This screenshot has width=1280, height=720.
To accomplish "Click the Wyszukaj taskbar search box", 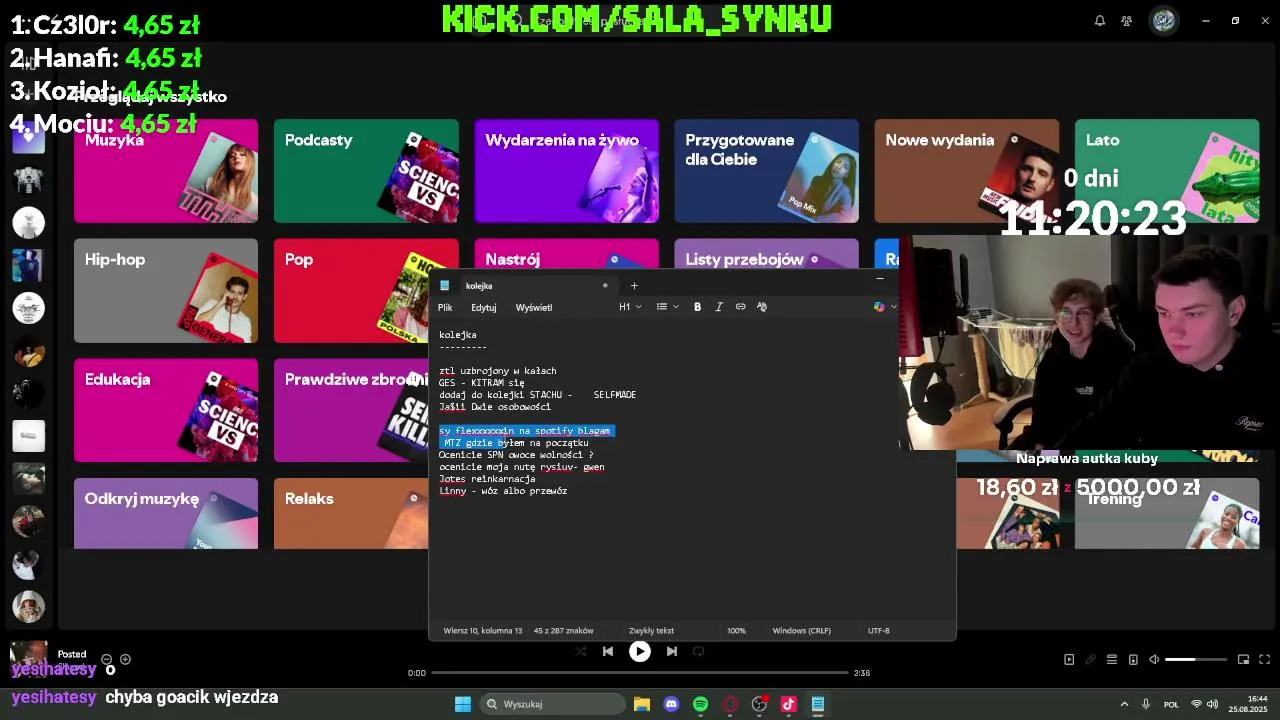I will click(x=553, y=704).
